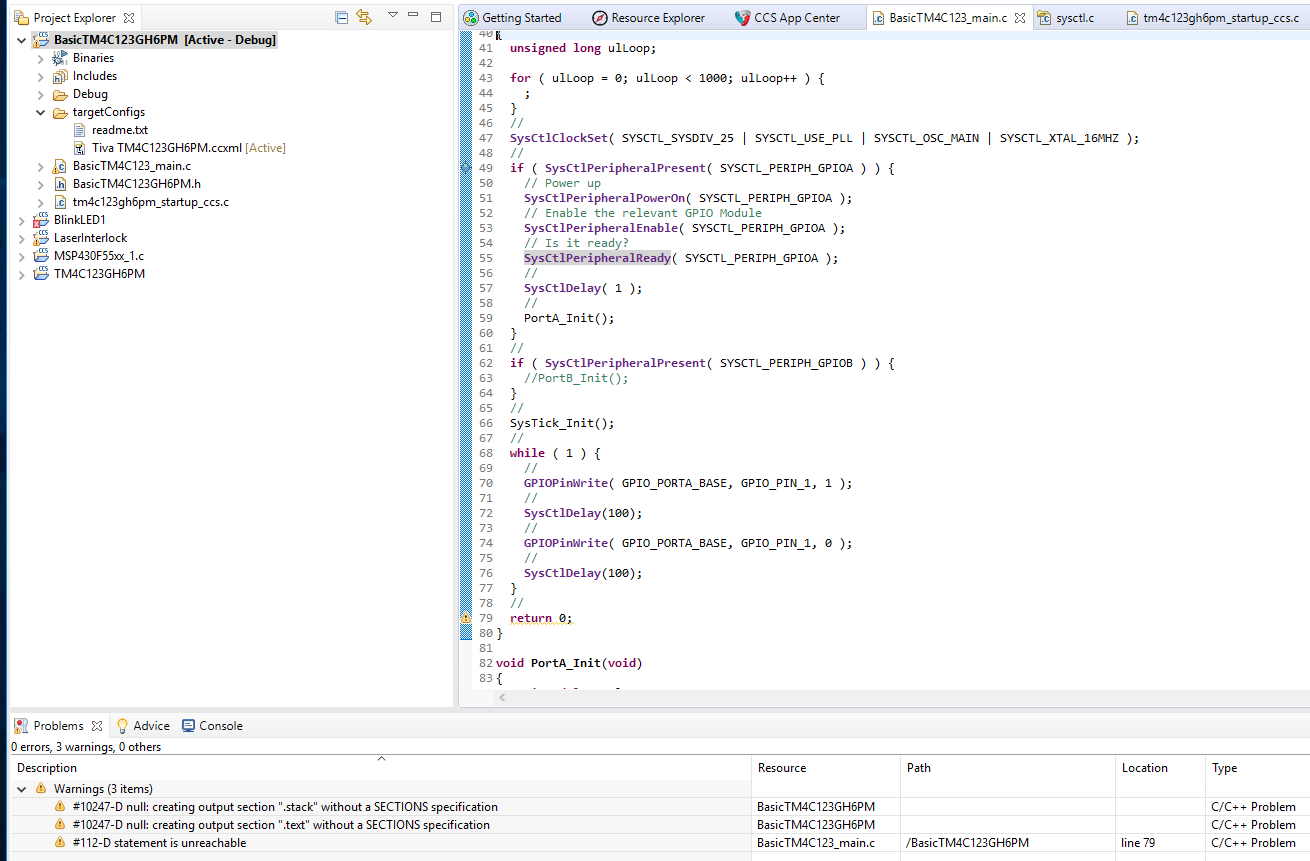The image size is (1310, 861).
Task: Expand the Binaries node
Action: pyautogui.click(x=41, y=58)
